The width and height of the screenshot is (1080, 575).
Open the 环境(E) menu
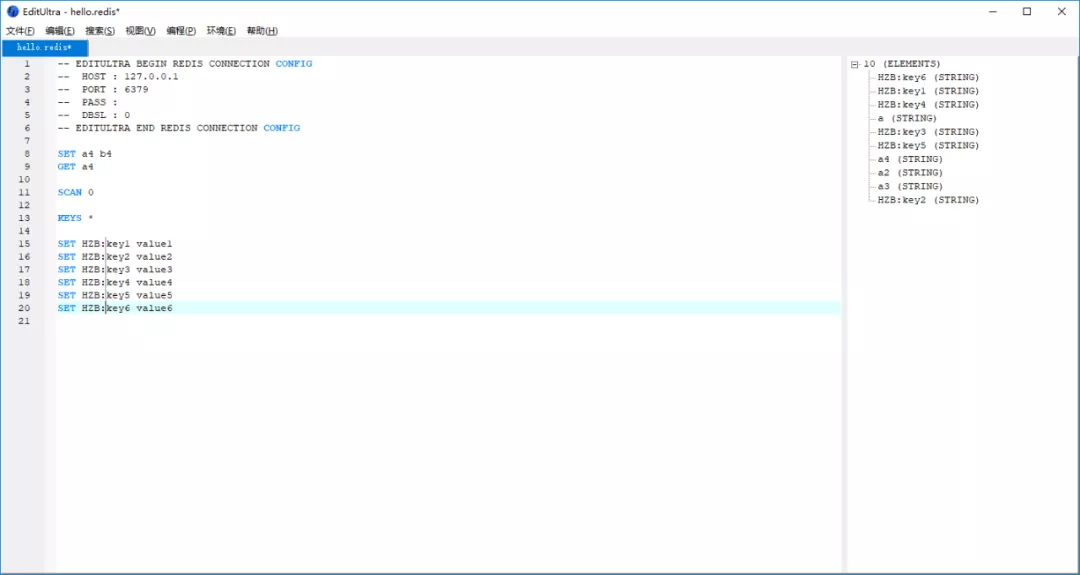click(x=221, y=31)
